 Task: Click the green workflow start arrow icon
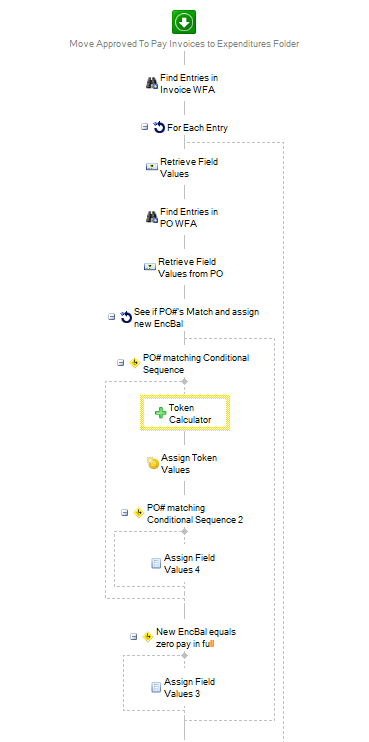[184, 22]
